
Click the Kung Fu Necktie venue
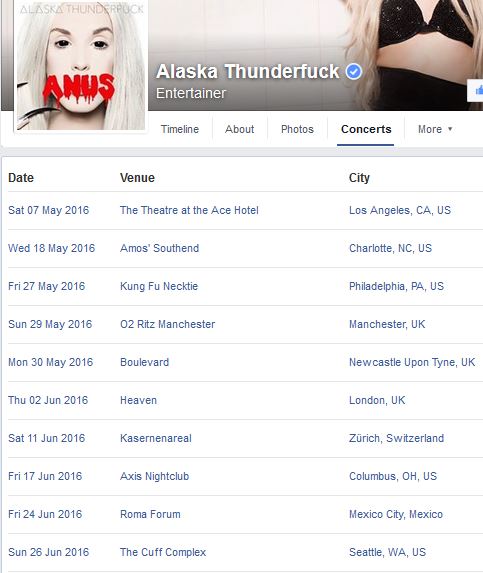pos(159,286)
